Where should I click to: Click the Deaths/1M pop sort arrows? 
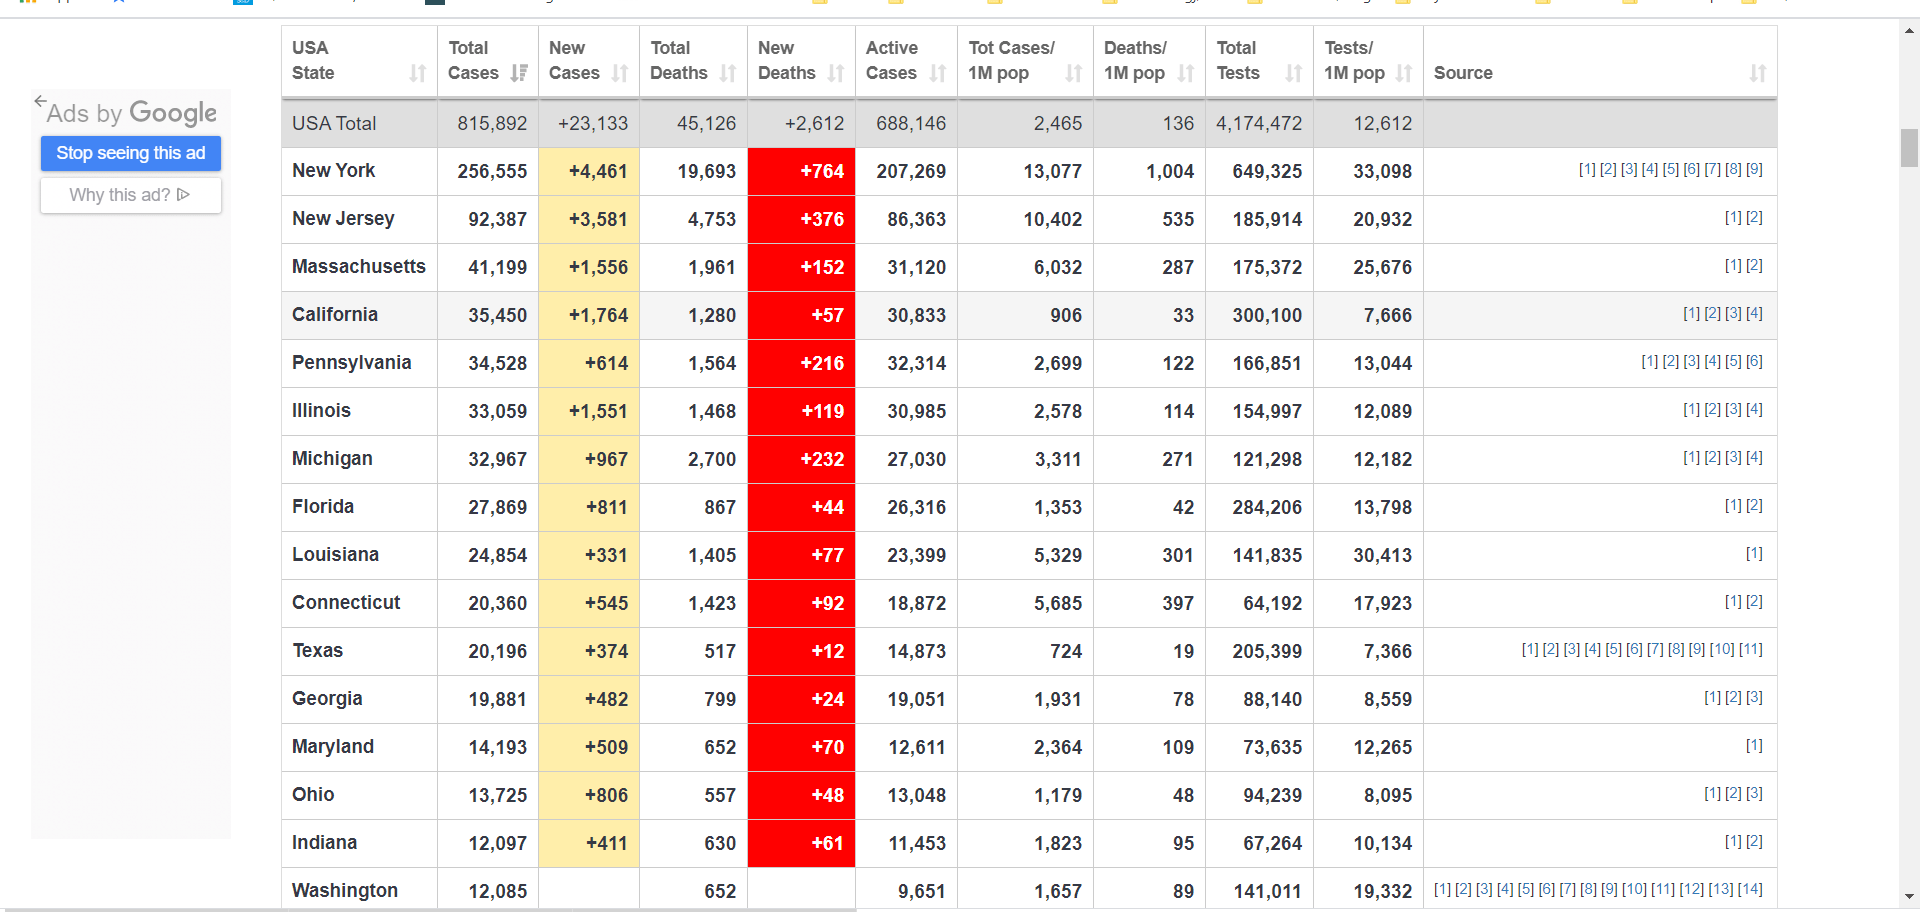[1186, 73]
